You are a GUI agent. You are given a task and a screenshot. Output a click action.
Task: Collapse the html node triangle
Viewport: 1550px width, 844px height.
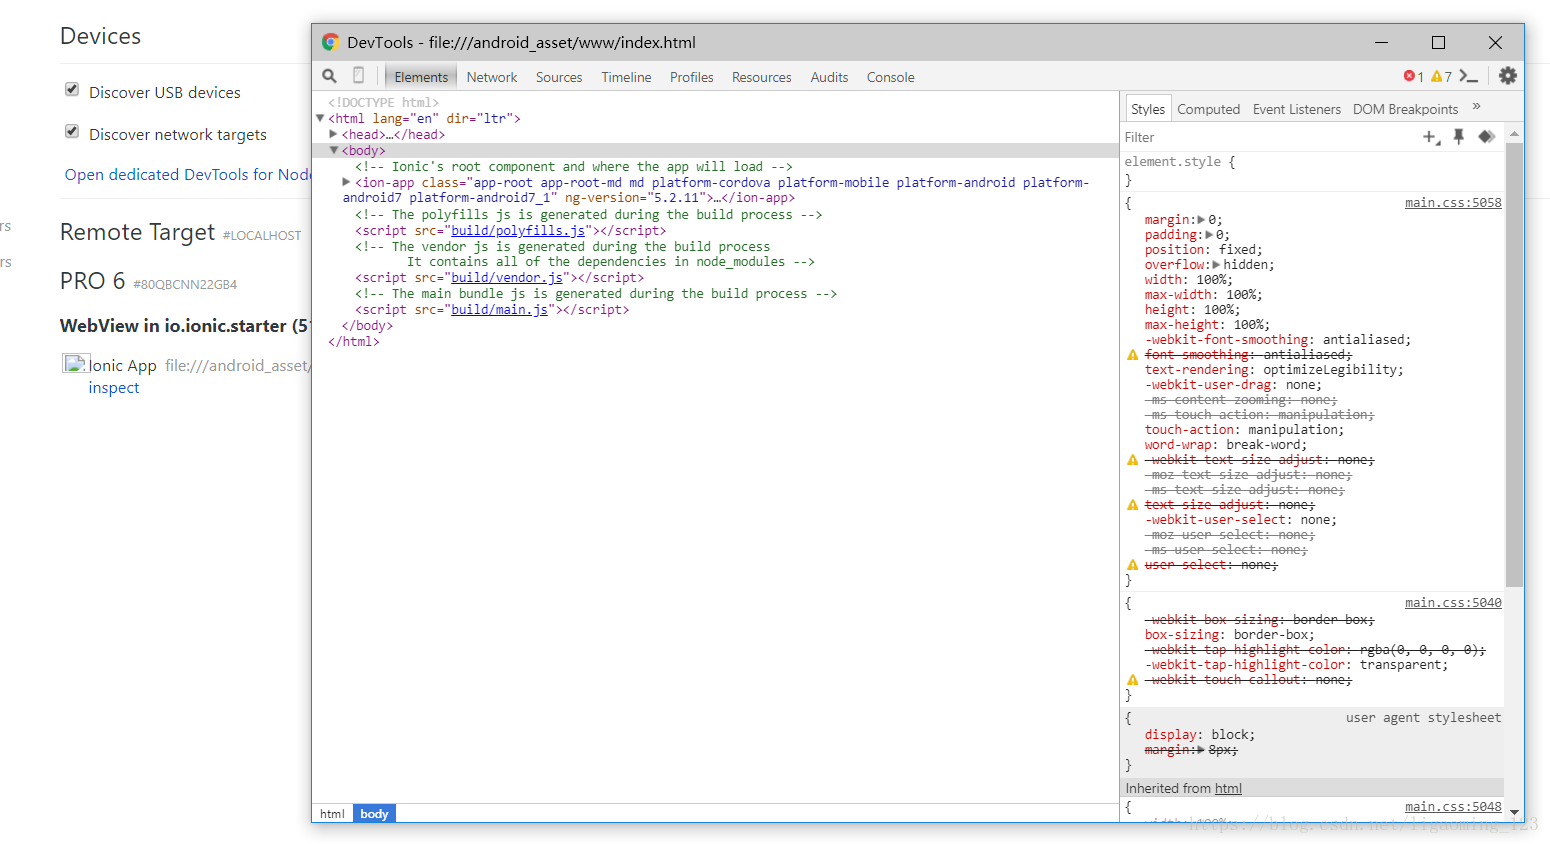click(x=320, y=118)
